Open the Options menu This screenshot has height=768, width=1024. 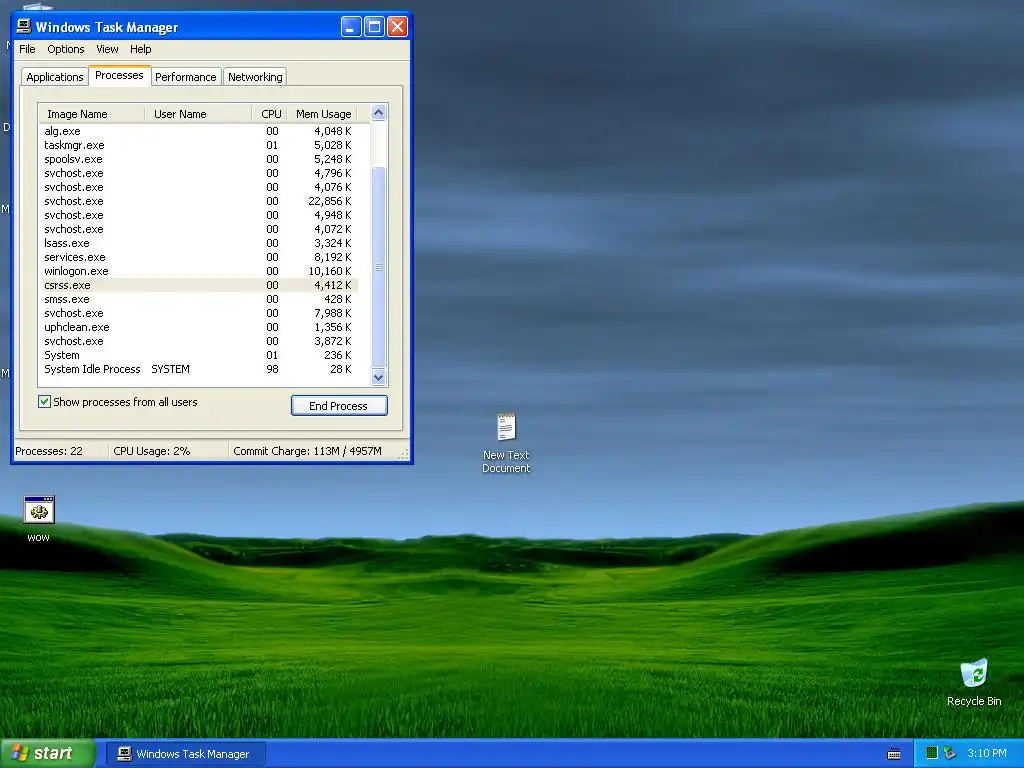(x=65, y=49)
